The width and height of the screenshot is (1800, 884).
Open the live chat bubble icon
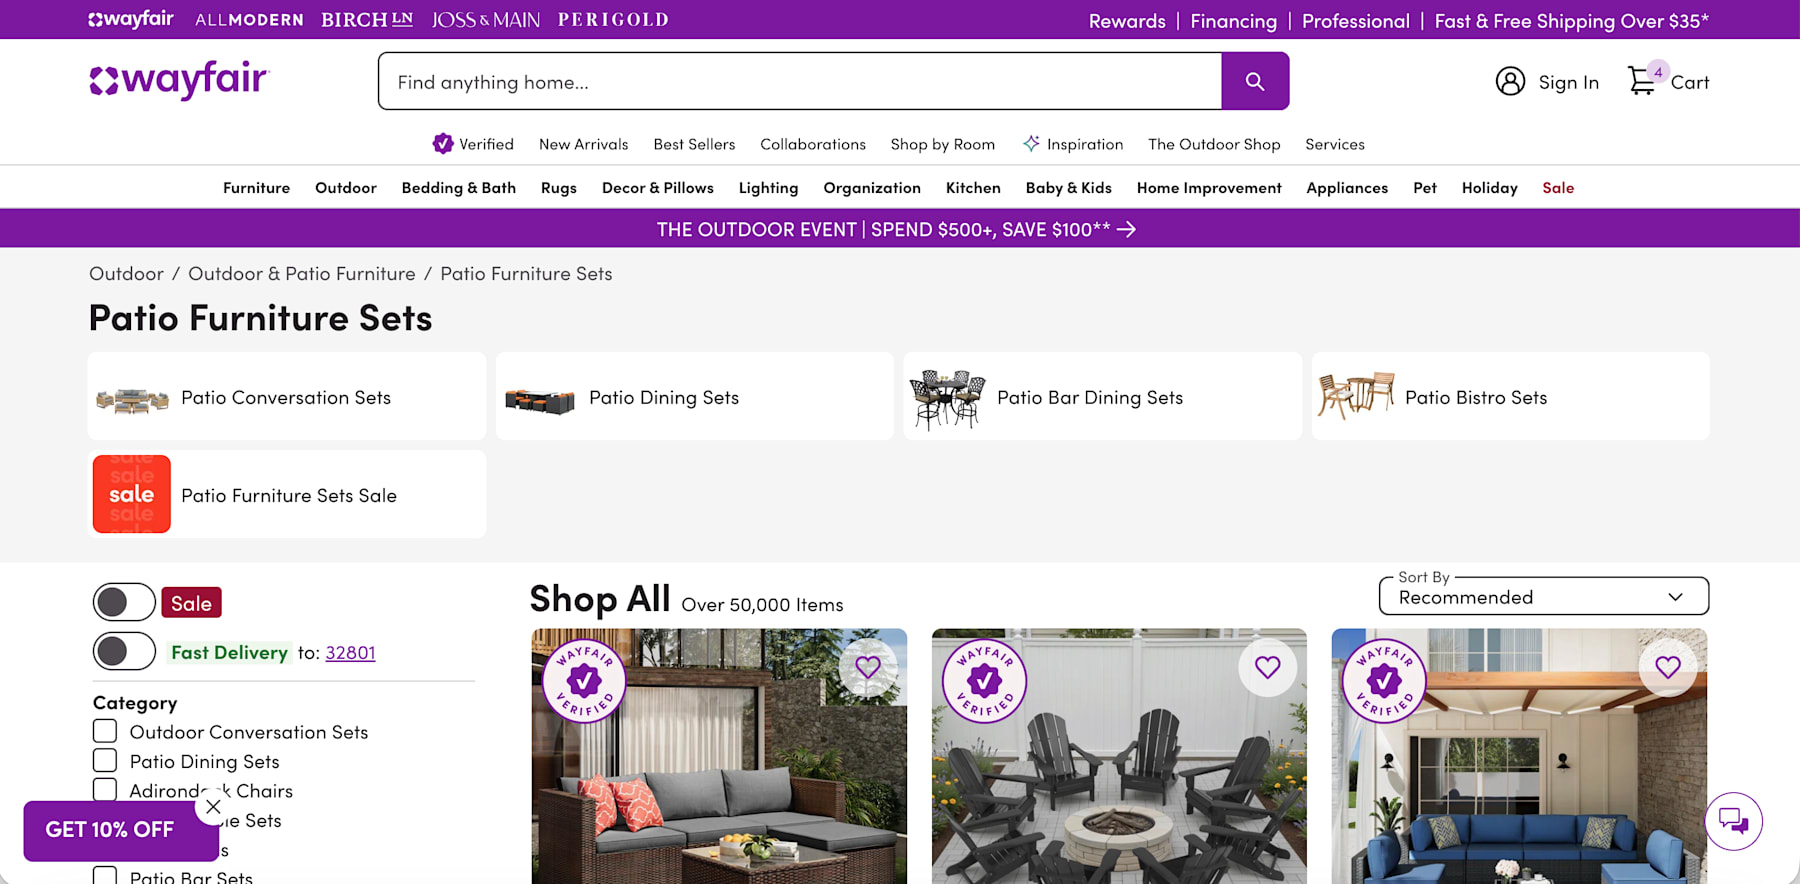(1733, 821)
